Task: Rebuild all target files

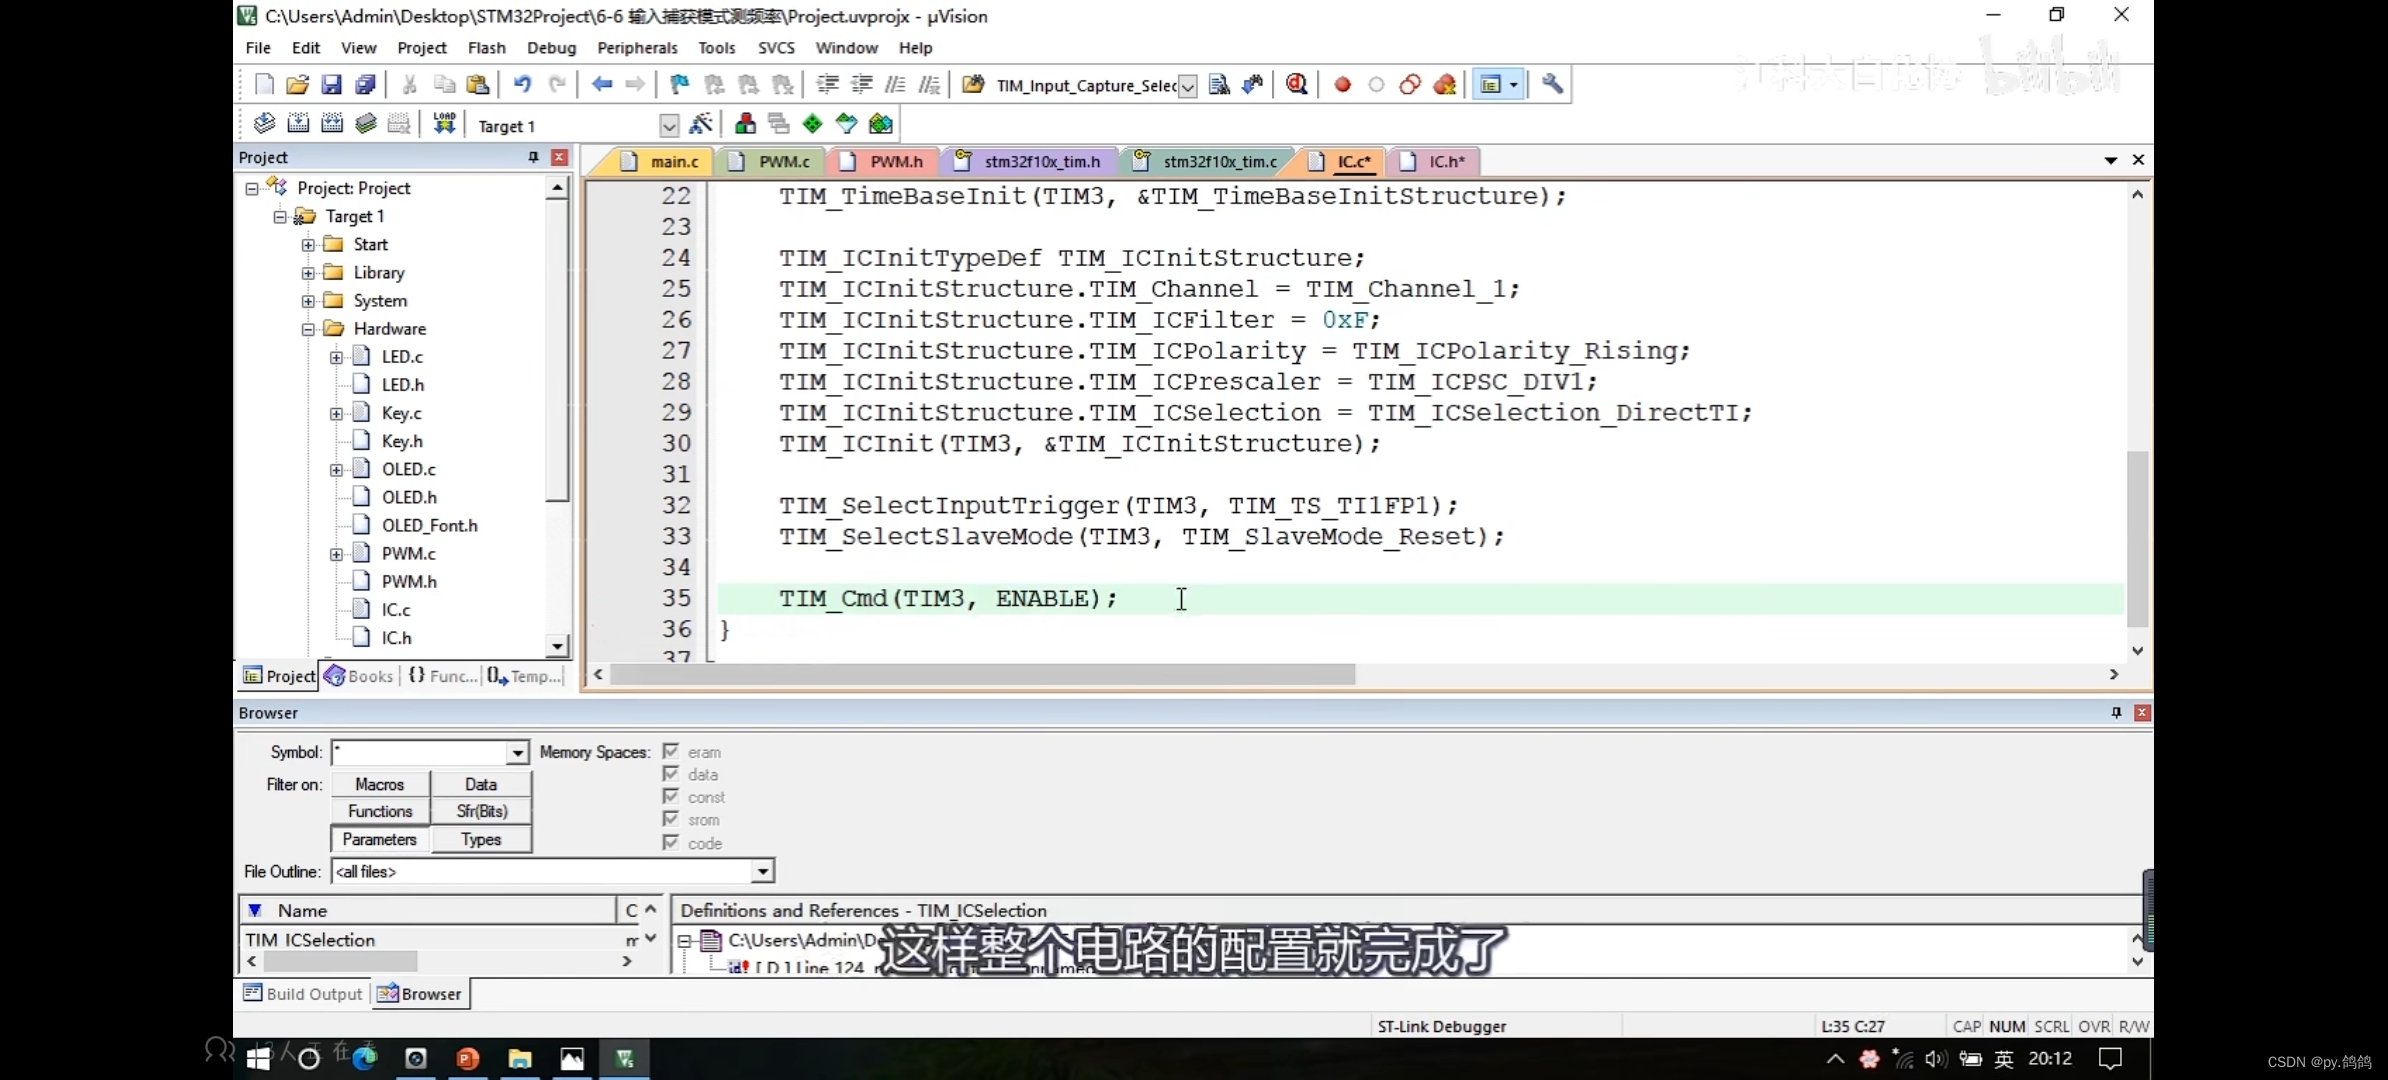Action: [x=332, y=124]
